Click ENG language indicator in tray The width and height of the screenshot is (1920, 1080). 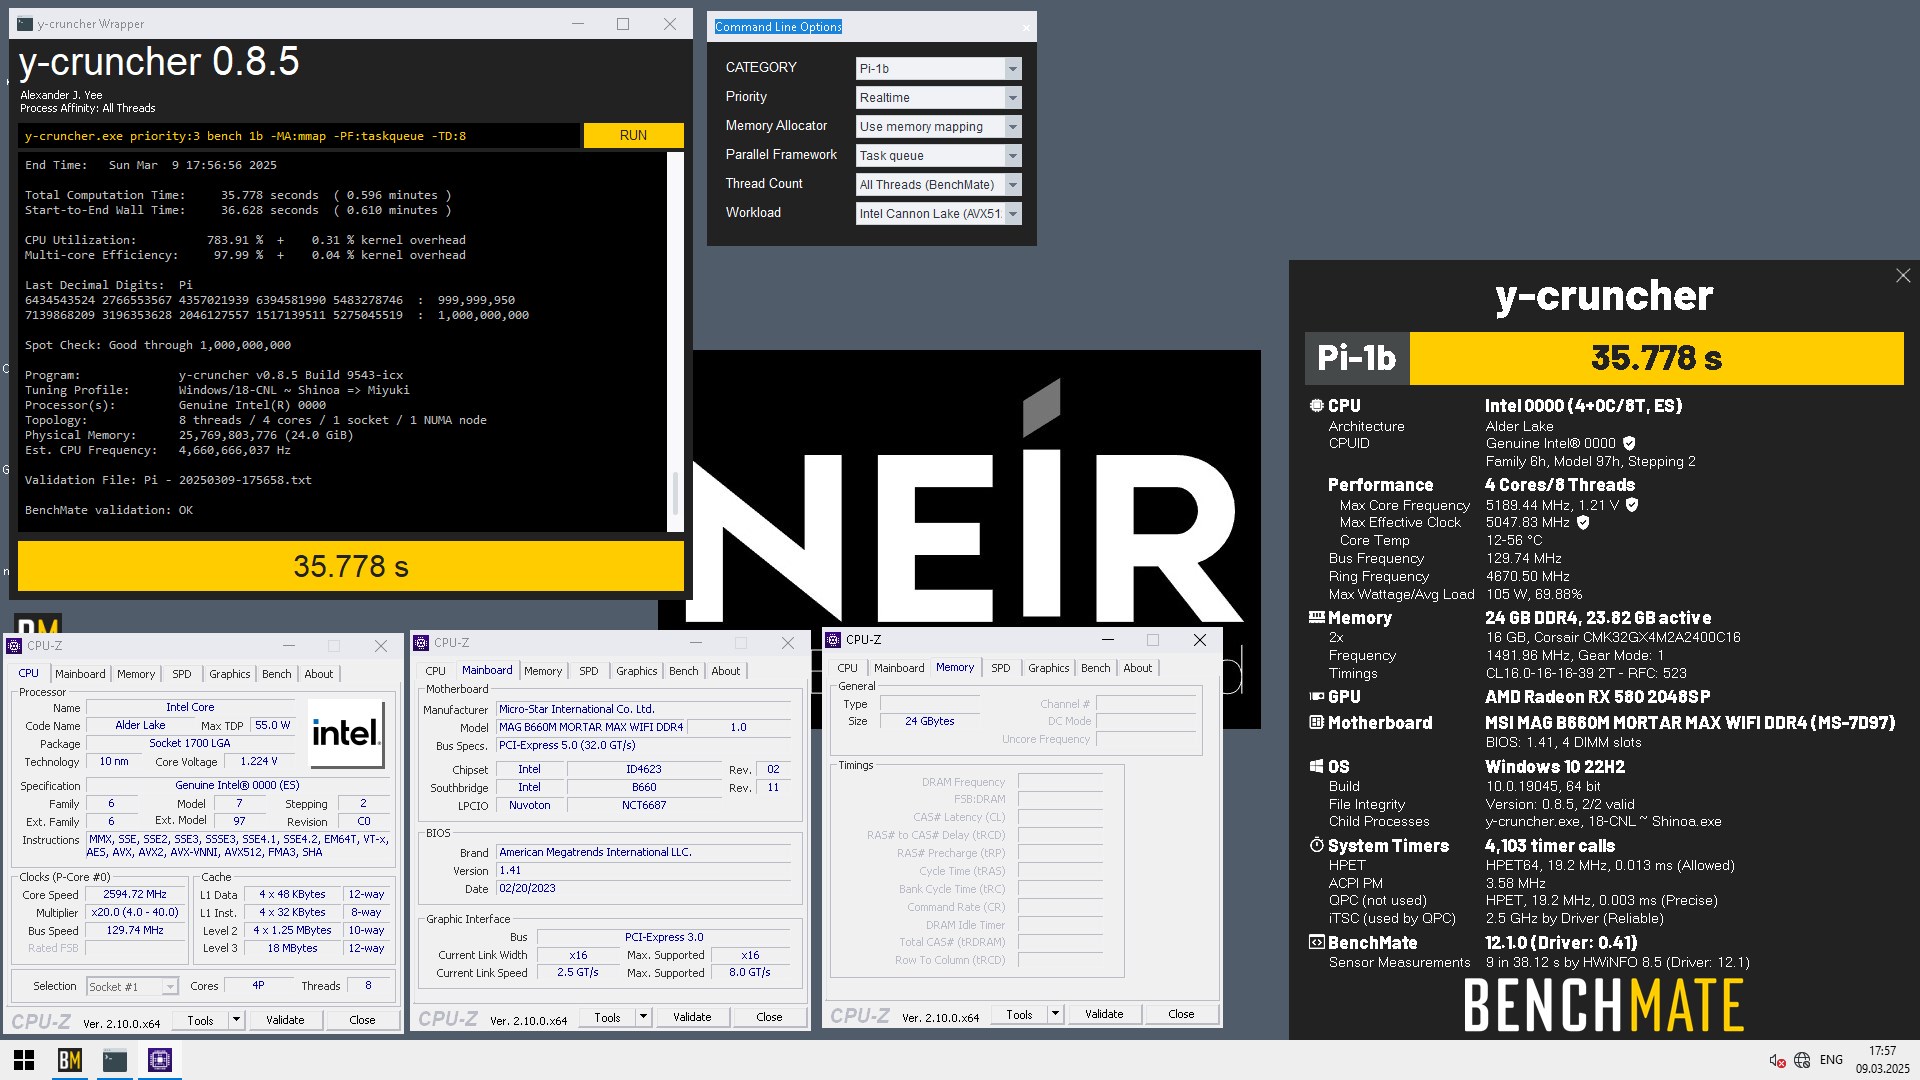1831,1060
